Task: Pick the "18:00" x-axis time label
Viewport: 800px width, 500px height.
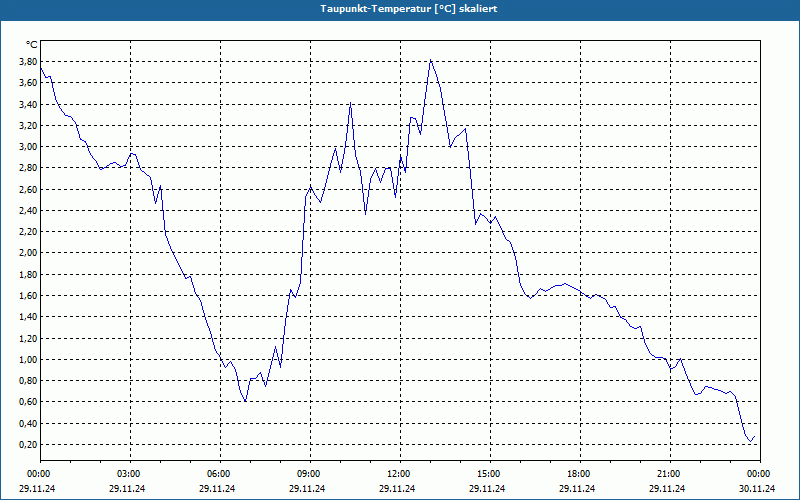Action: point(577,474)
